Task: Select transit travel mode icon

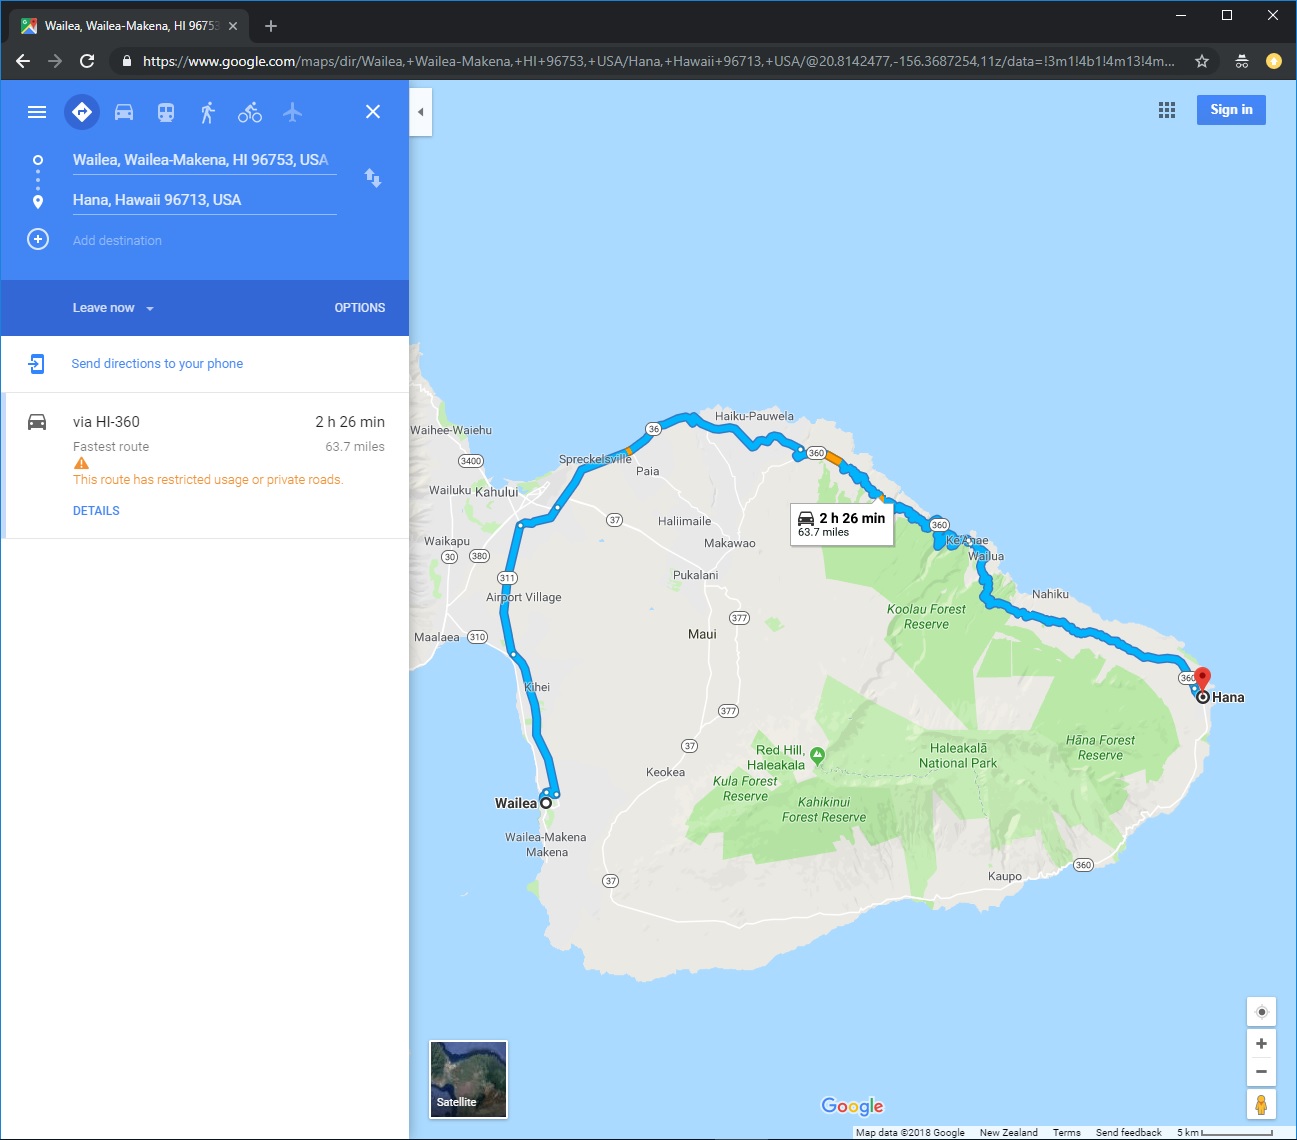Action: point(166,112)
